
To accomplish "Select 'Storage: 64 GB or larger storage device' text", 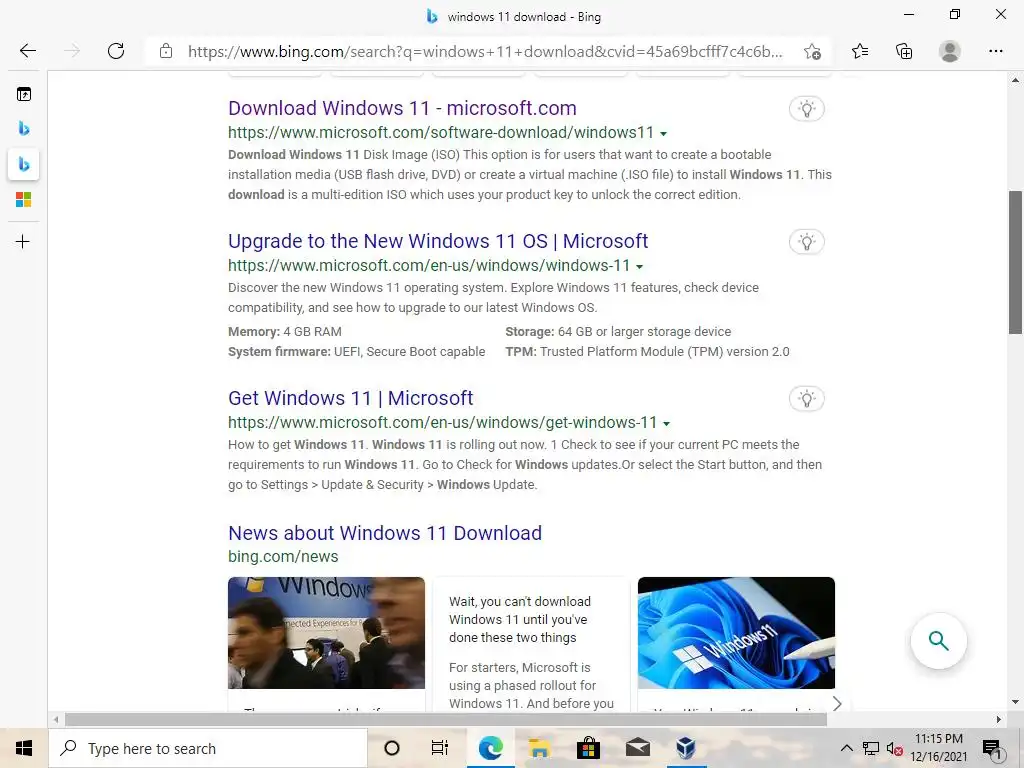I will point(618,332).
